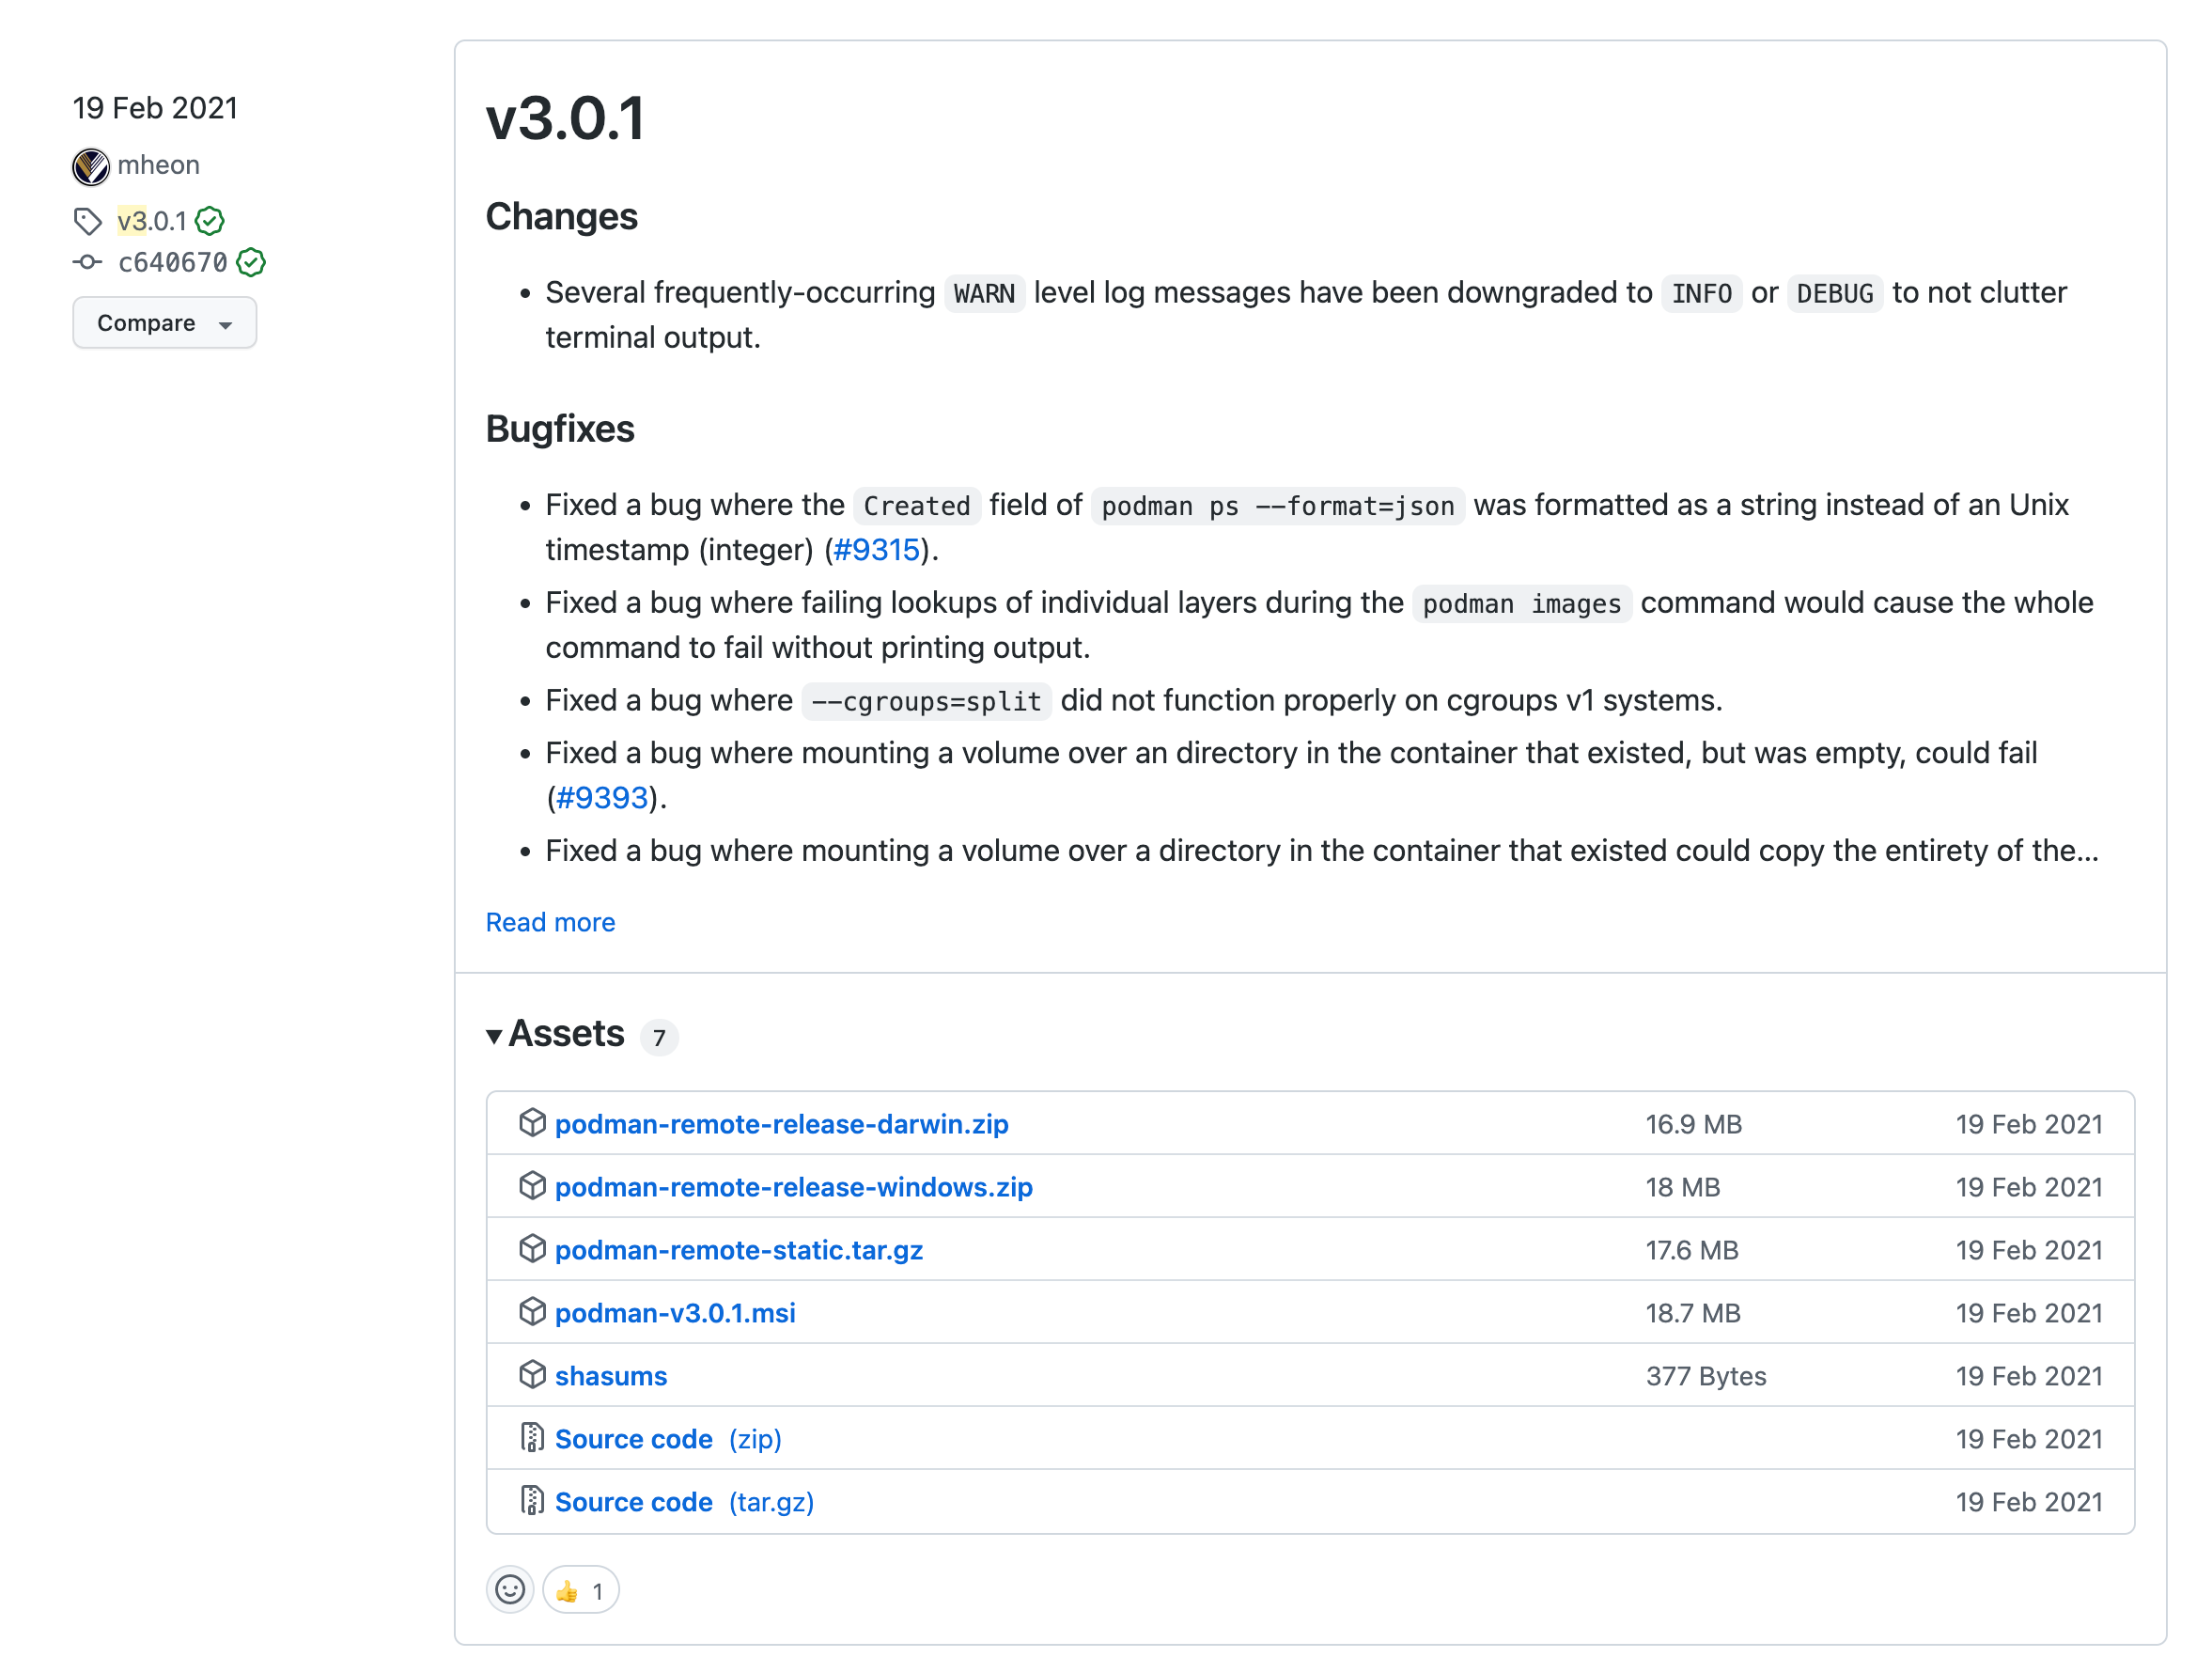The width and height of the screenshot is (2212, 1673).
Task: Click the package icon beside the darwin zip
Action: pos(532,1123)
